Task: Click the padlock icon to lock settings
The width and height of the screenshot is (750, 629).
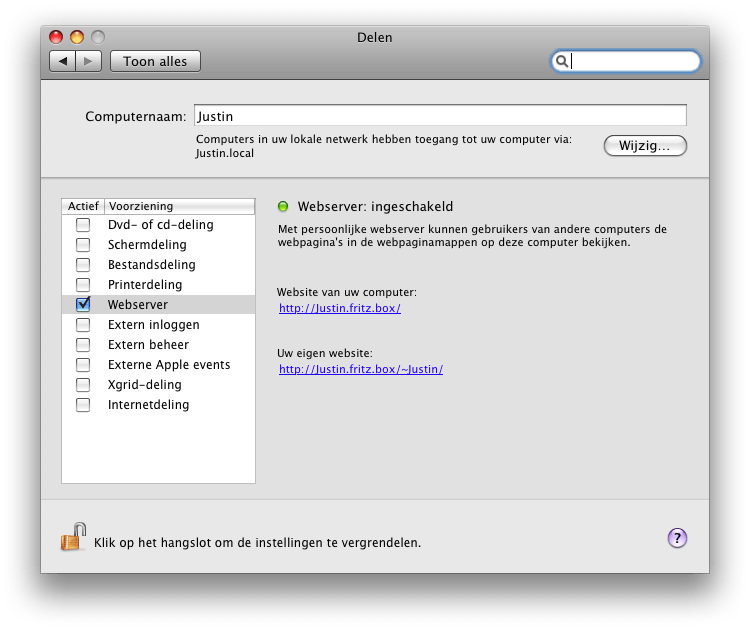Action: [73, 538]
